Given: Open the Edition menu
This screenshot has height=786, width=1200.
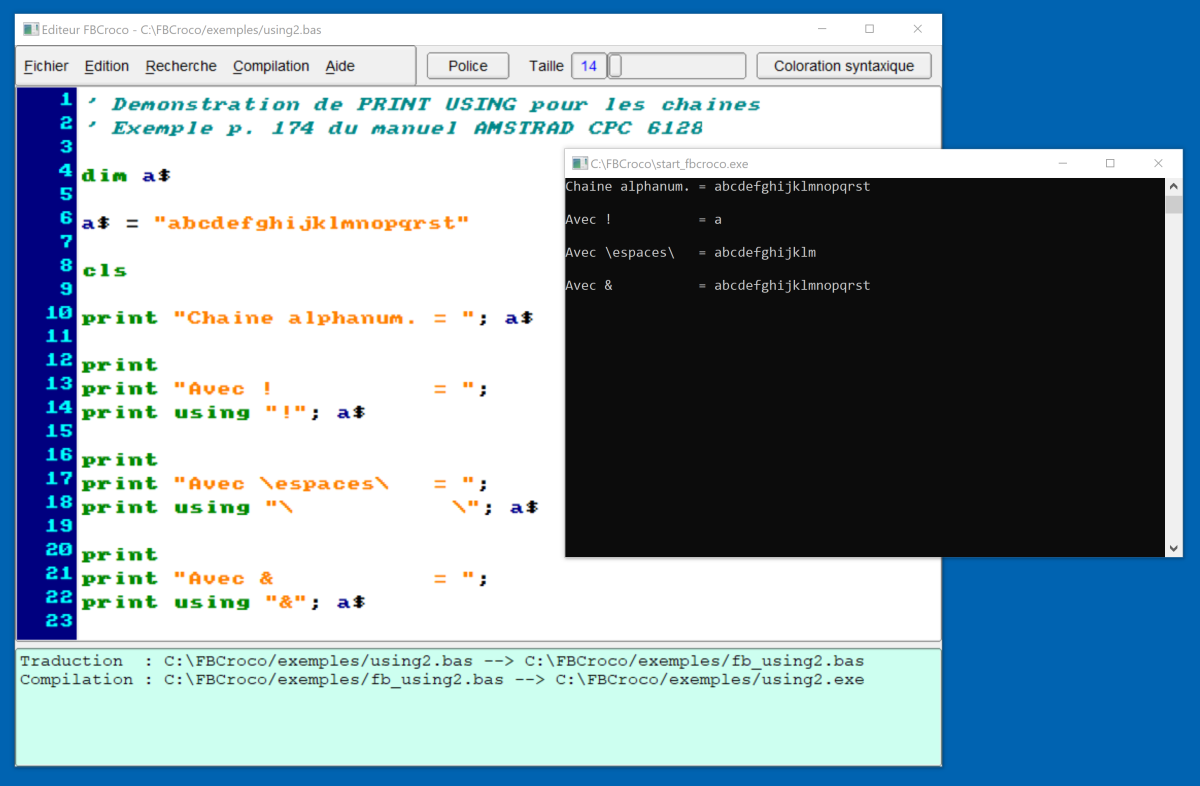Looking at the screenshot, I should (x=106, y=66).
